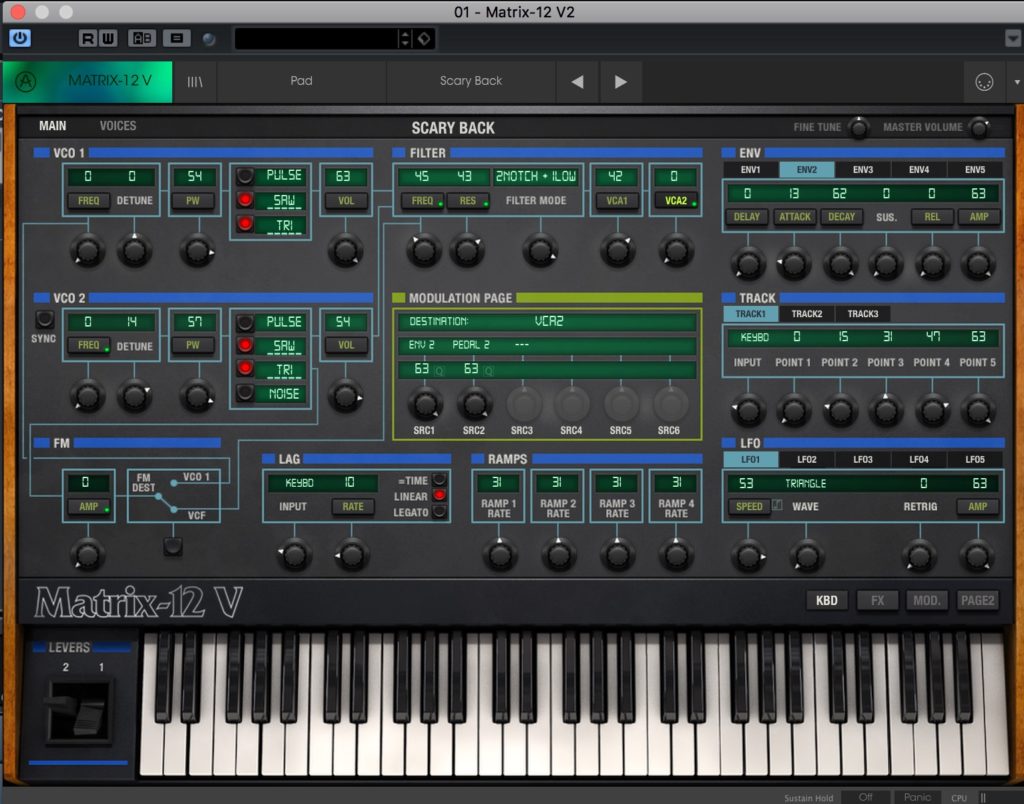Enable the automation Write (W) button
1024x804 pixels.
tap(108, 39)
